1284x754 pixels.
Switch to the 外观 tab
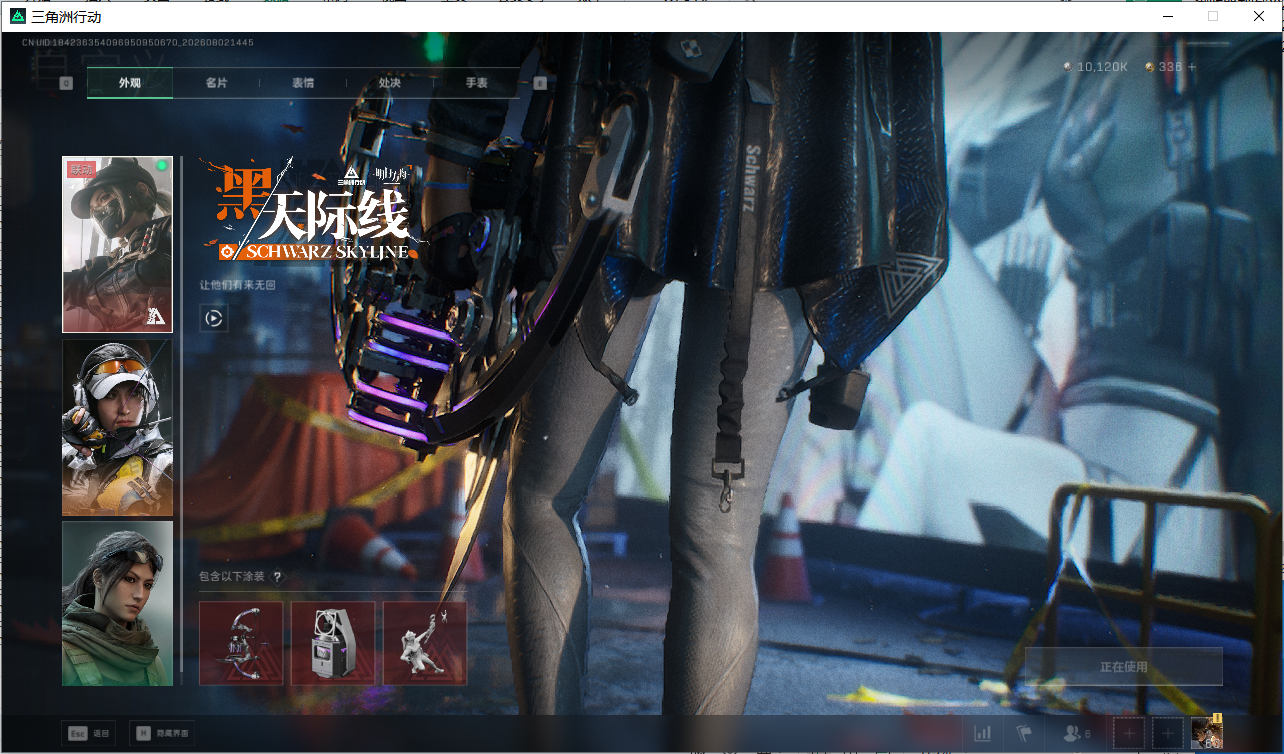click(x=130, y=83)
